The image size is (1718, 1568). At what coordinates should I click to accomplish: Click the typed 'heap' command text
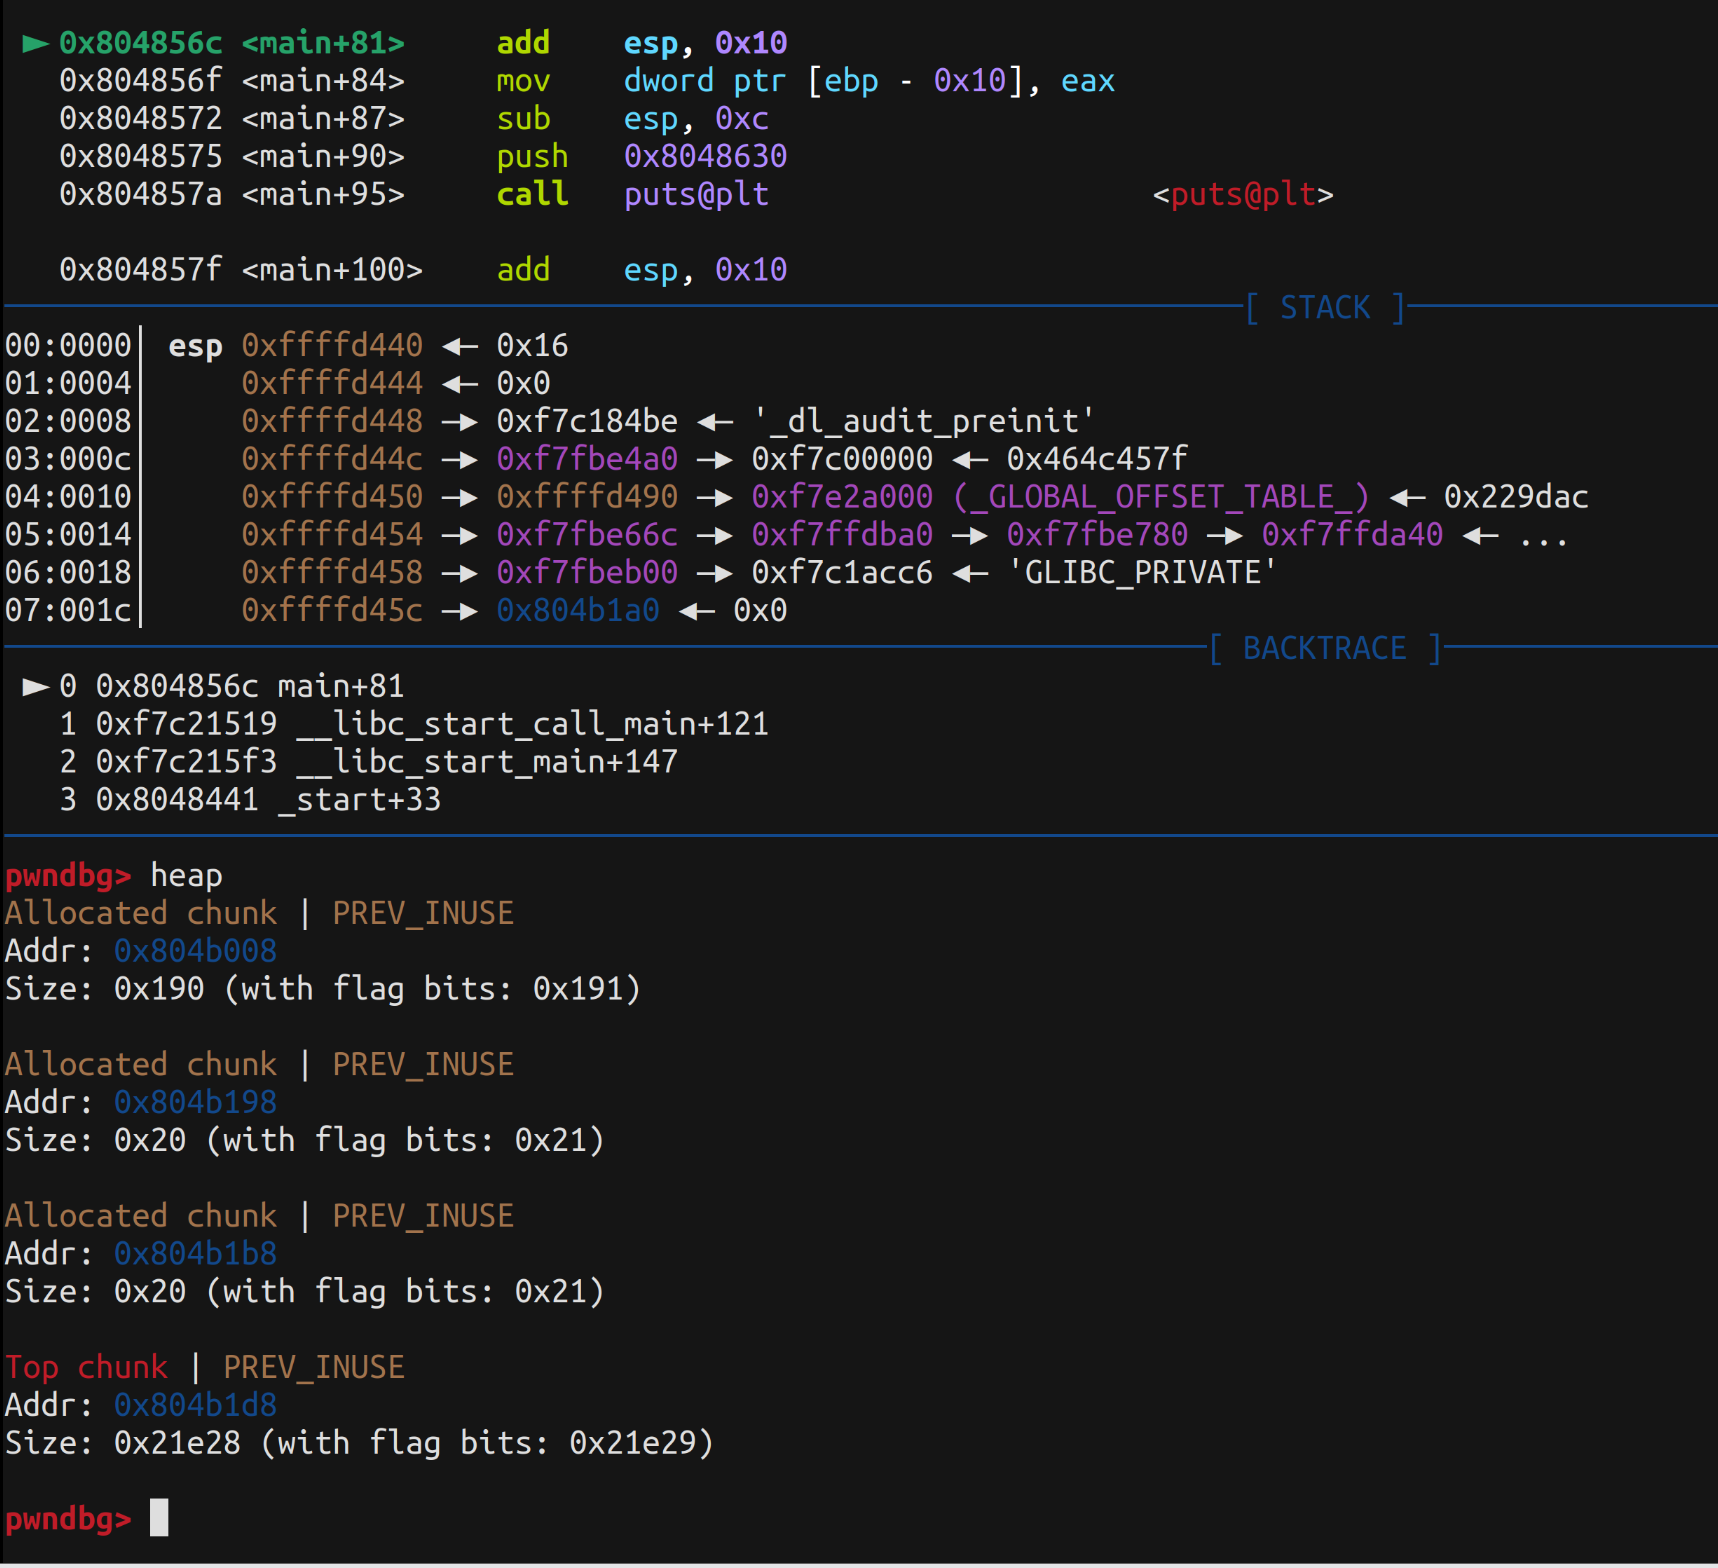point(186,875)
